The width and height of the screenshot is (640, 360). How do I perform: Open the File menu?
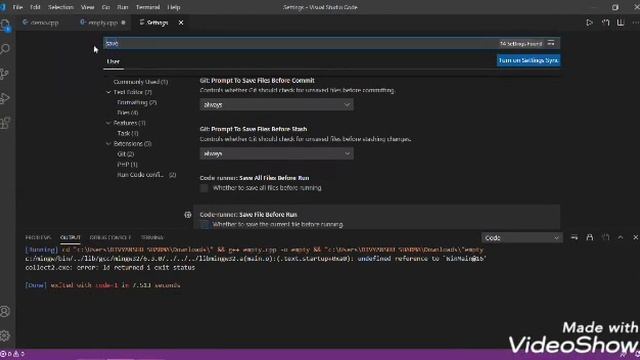pos(18,7)
